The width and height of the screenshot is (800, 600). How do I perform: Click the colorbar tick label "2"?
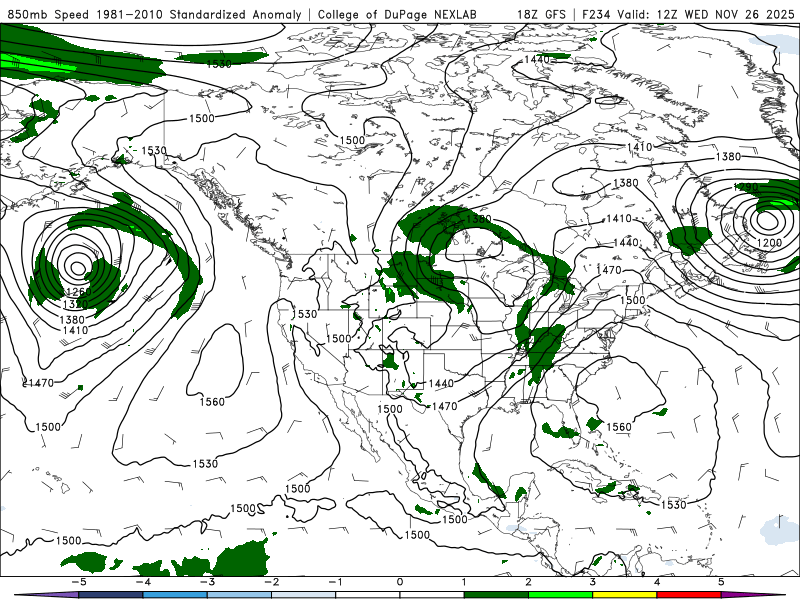point(528,582)
